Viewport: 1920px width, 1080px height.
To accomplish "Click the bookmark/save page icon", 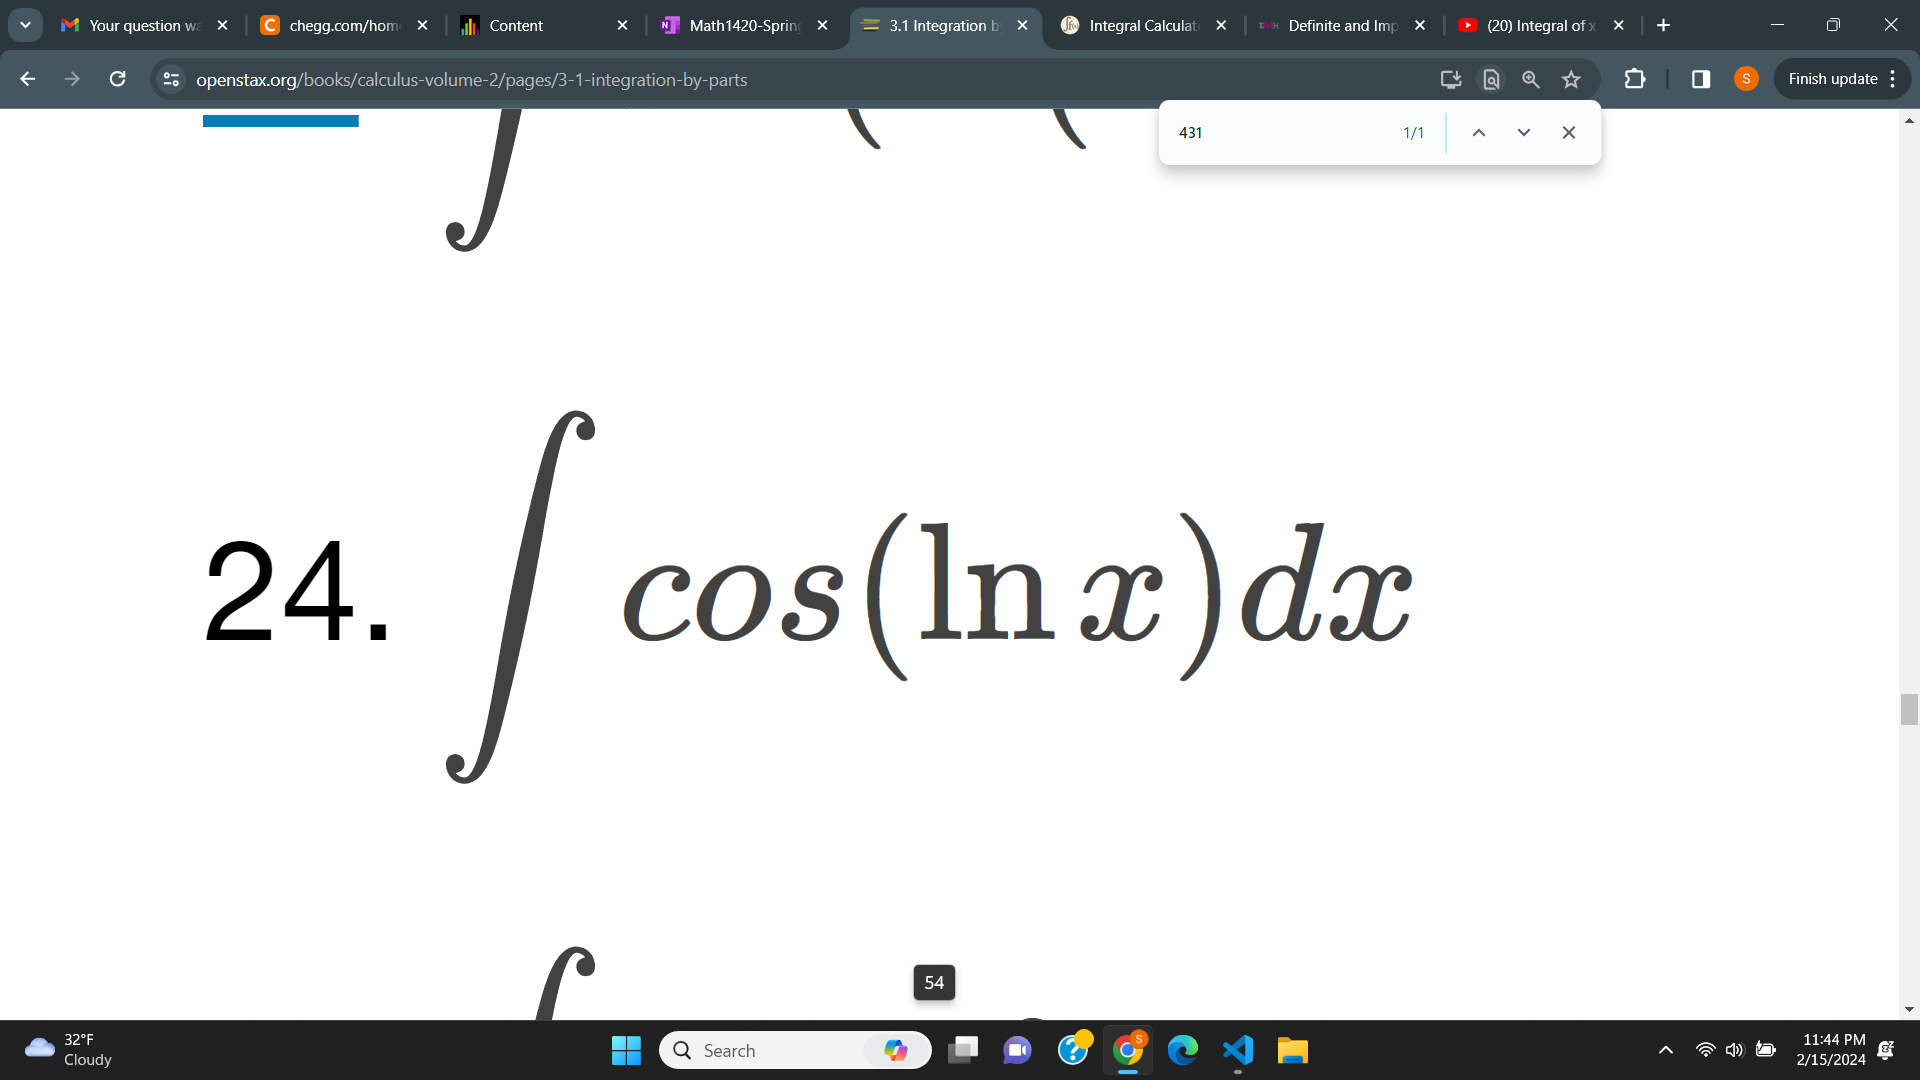I will [1572, 79].
